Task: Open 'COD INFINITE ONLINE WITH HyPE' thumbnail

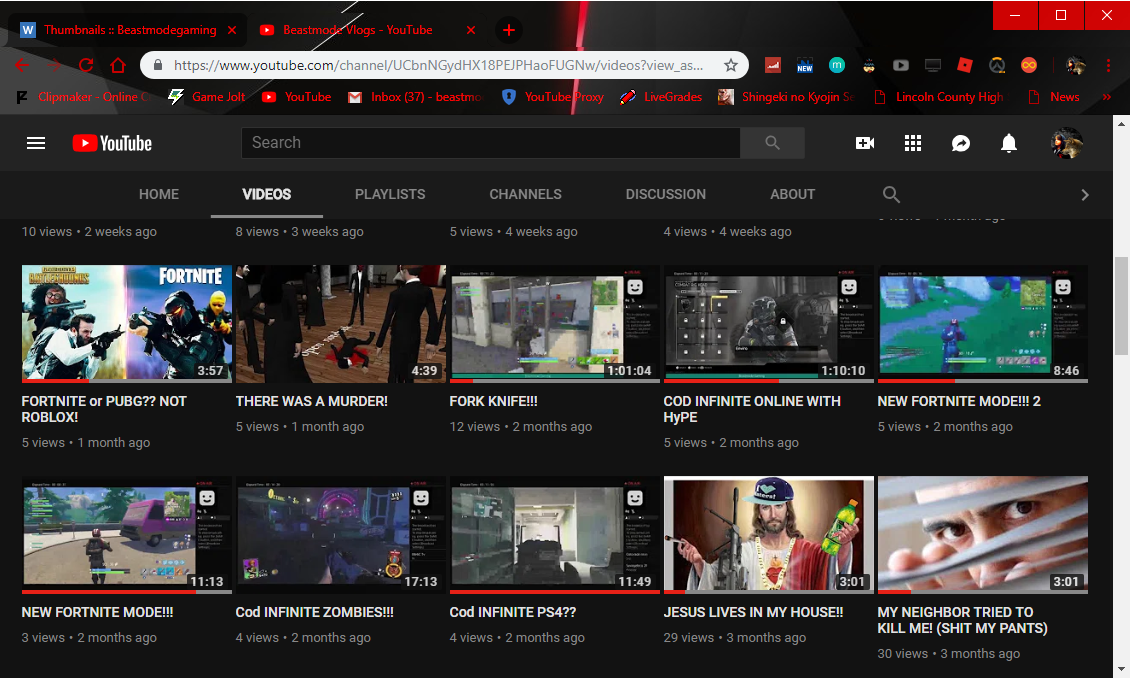Action: pos(769,324)
